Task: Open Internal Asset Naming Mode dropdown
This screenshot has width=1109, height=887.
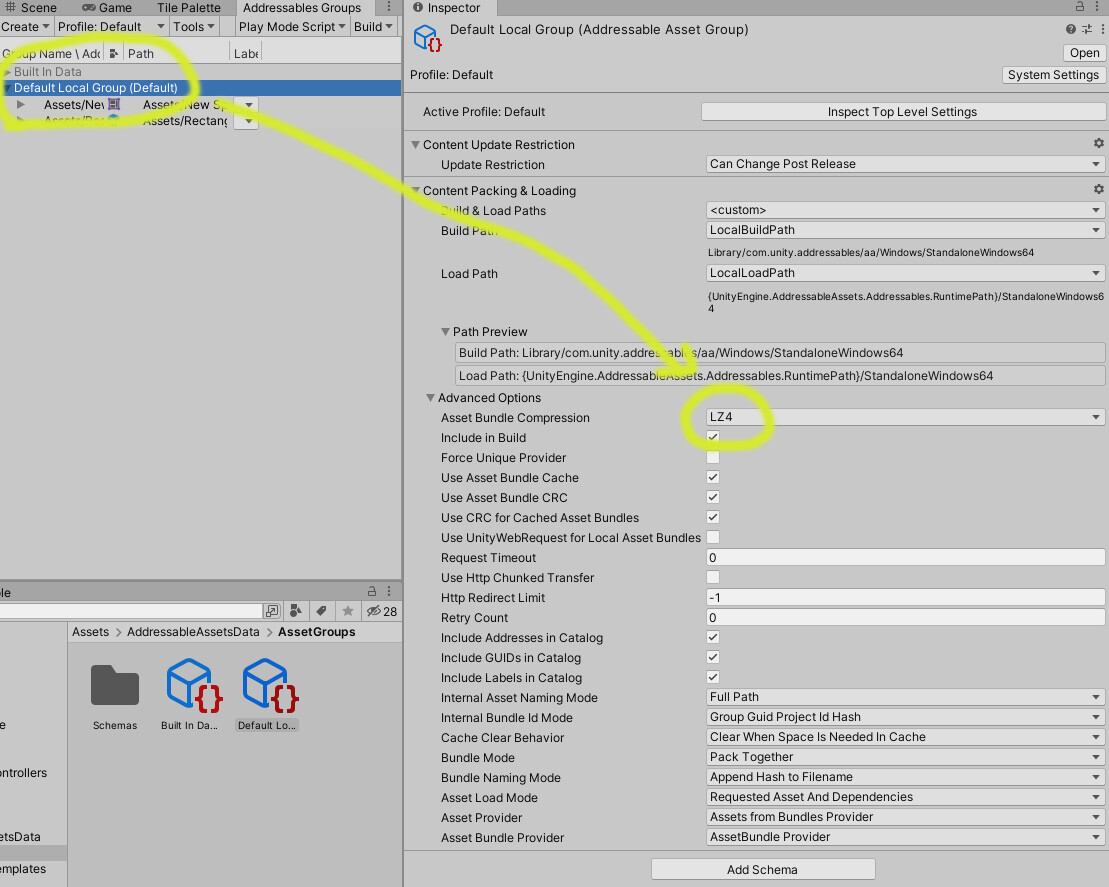Action: (905, 697)
